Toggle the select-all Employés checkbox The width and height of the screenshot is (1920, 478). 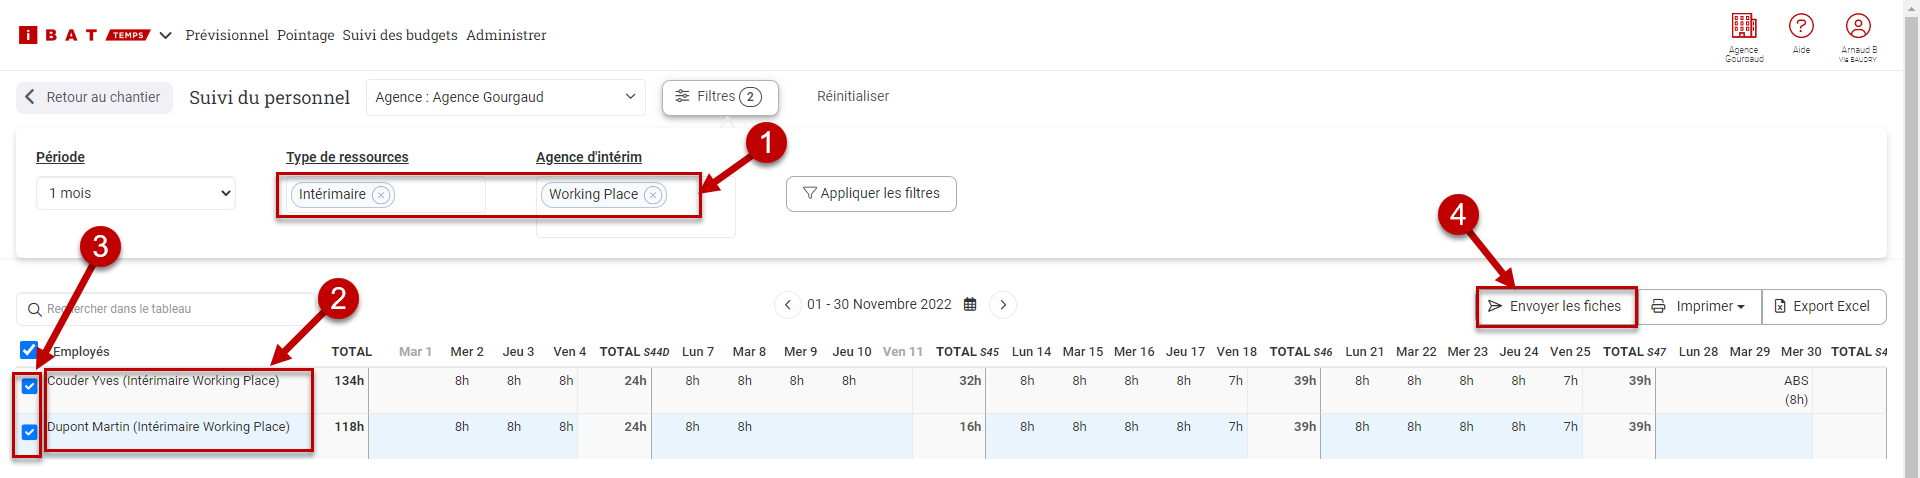[29, 350]
